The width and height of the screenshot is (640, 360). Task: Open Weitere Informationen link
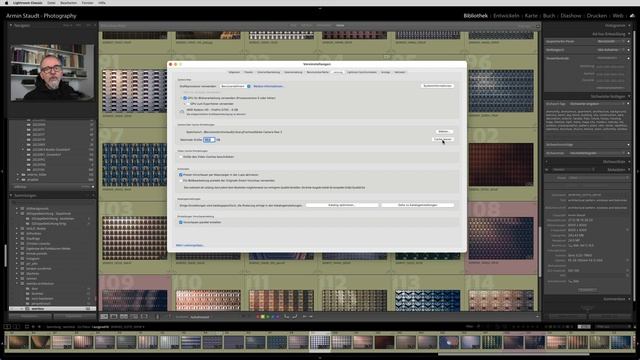(268, 86)
